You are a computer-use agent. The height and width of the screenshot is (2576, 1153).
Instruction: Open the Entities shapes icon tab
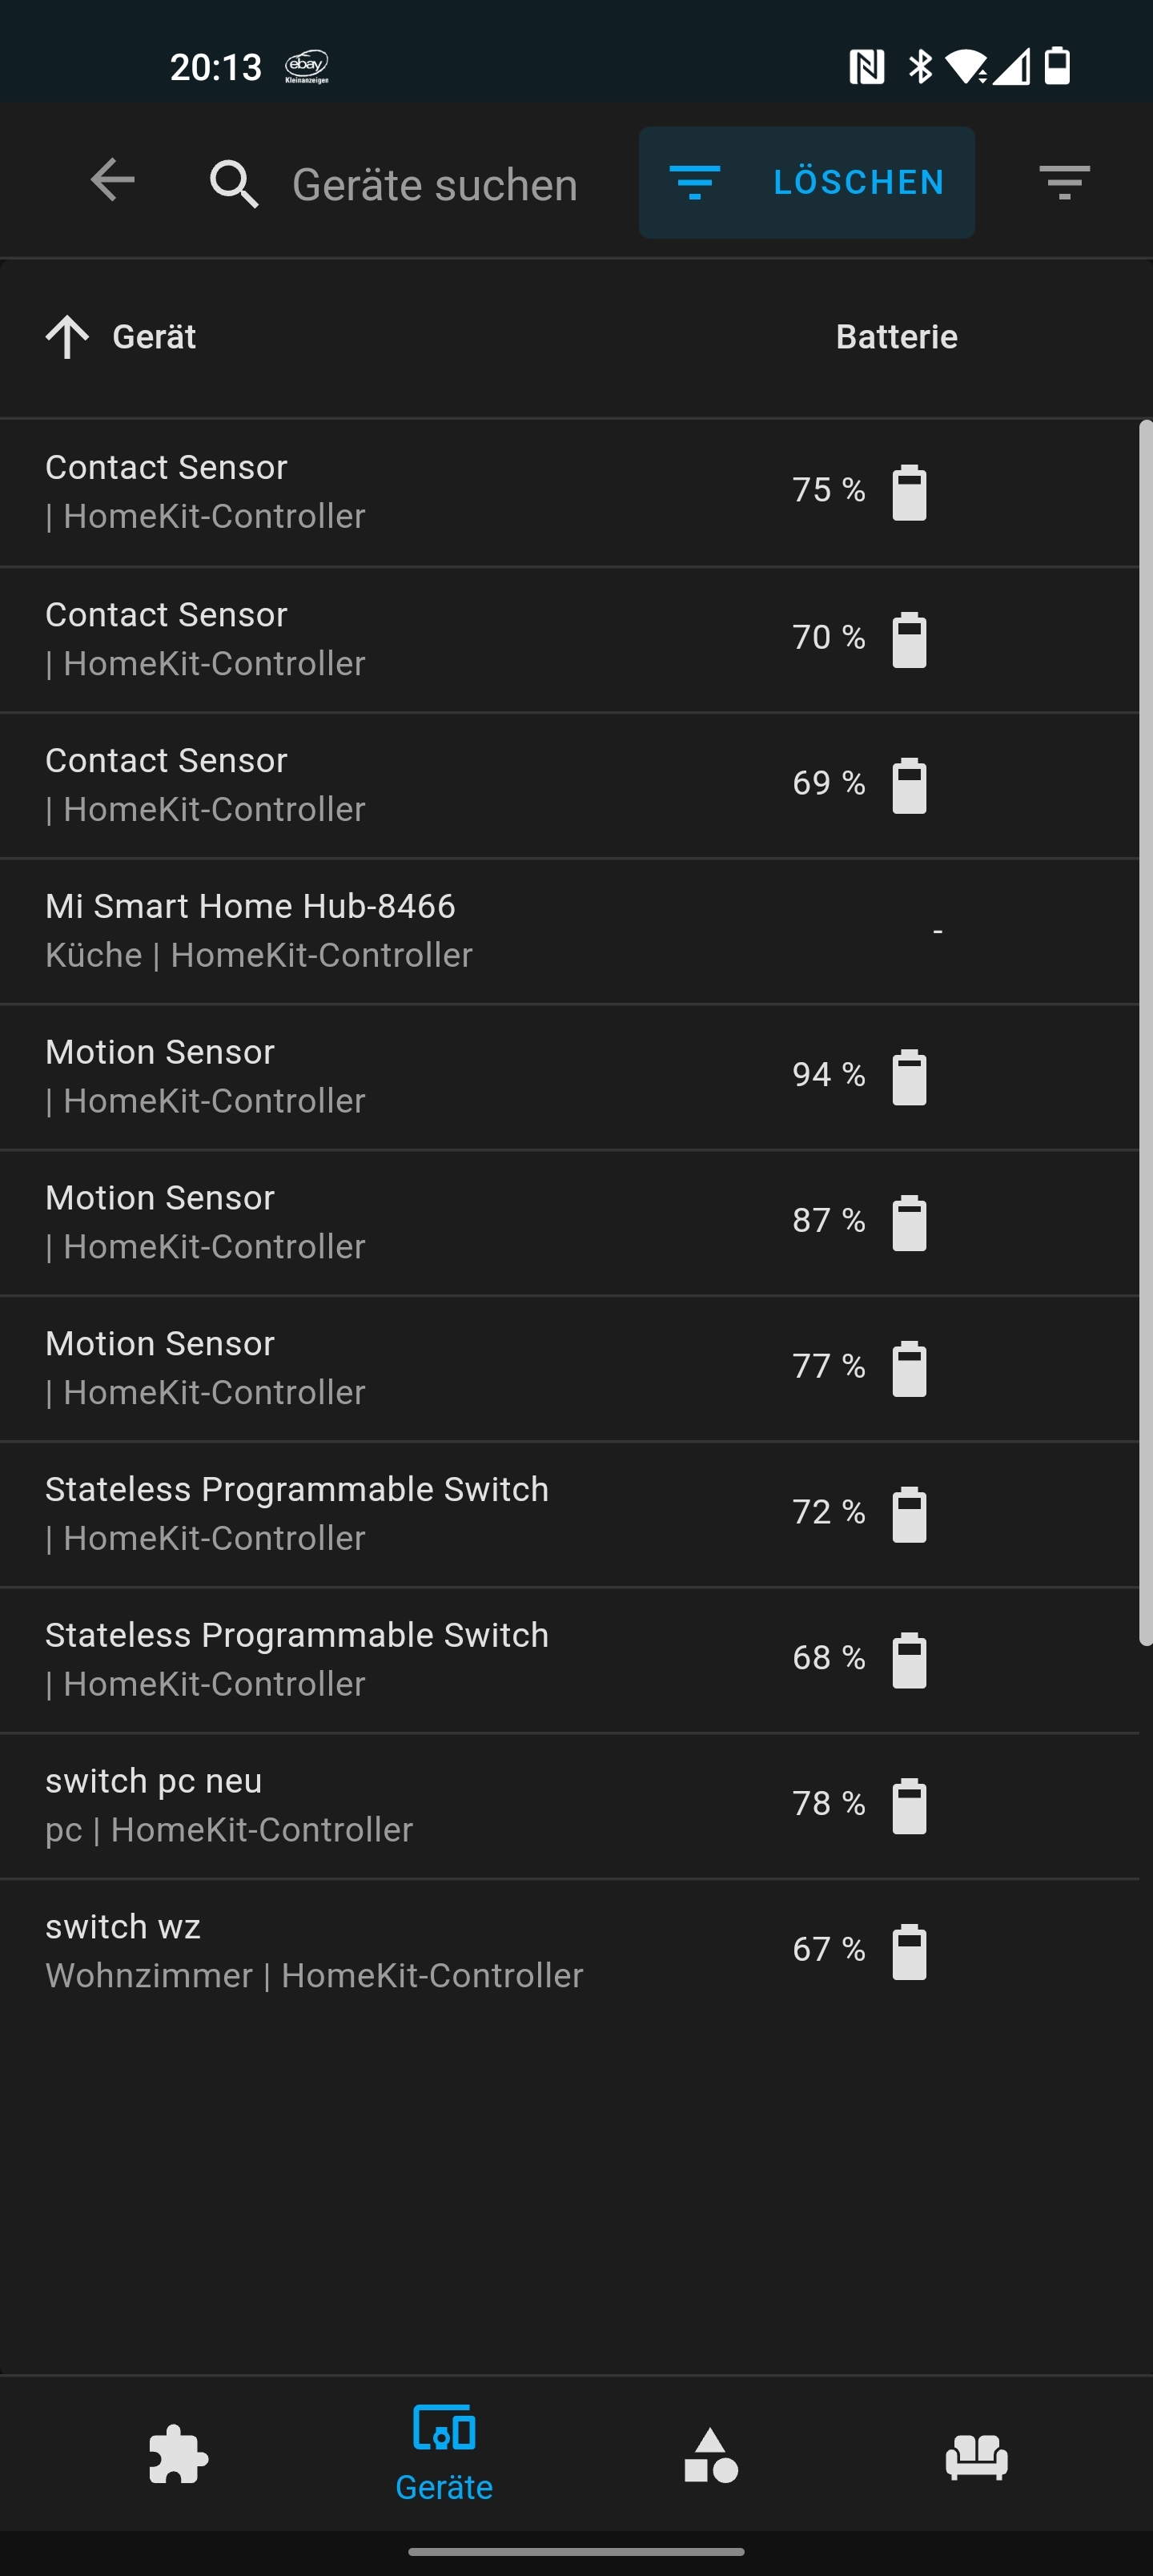711,2454
